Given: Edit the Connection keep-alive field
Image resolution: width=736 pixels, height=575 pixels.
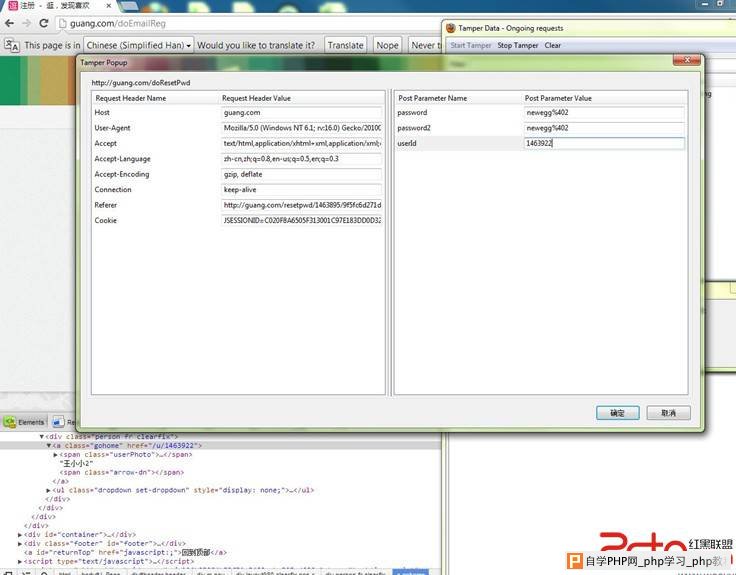Looking at the screenshot, I should tap(301, 190).
